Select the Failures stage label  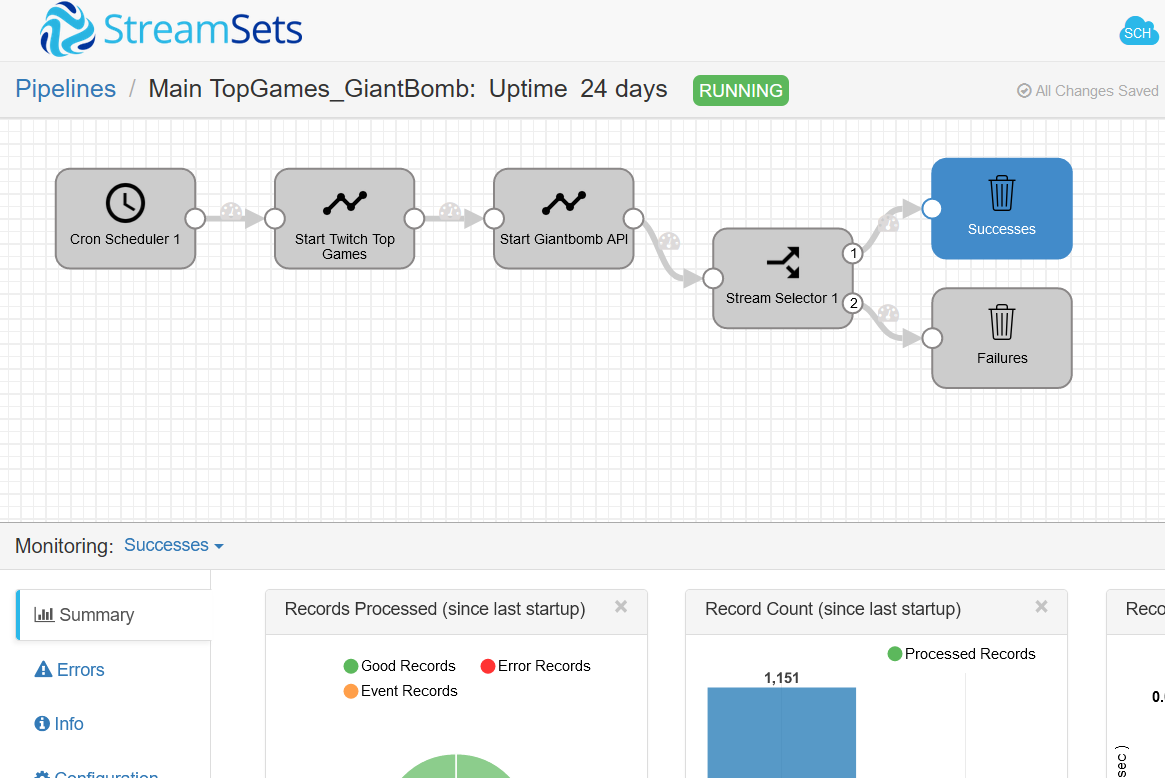pyautogui.click(x=1002, y=358)
